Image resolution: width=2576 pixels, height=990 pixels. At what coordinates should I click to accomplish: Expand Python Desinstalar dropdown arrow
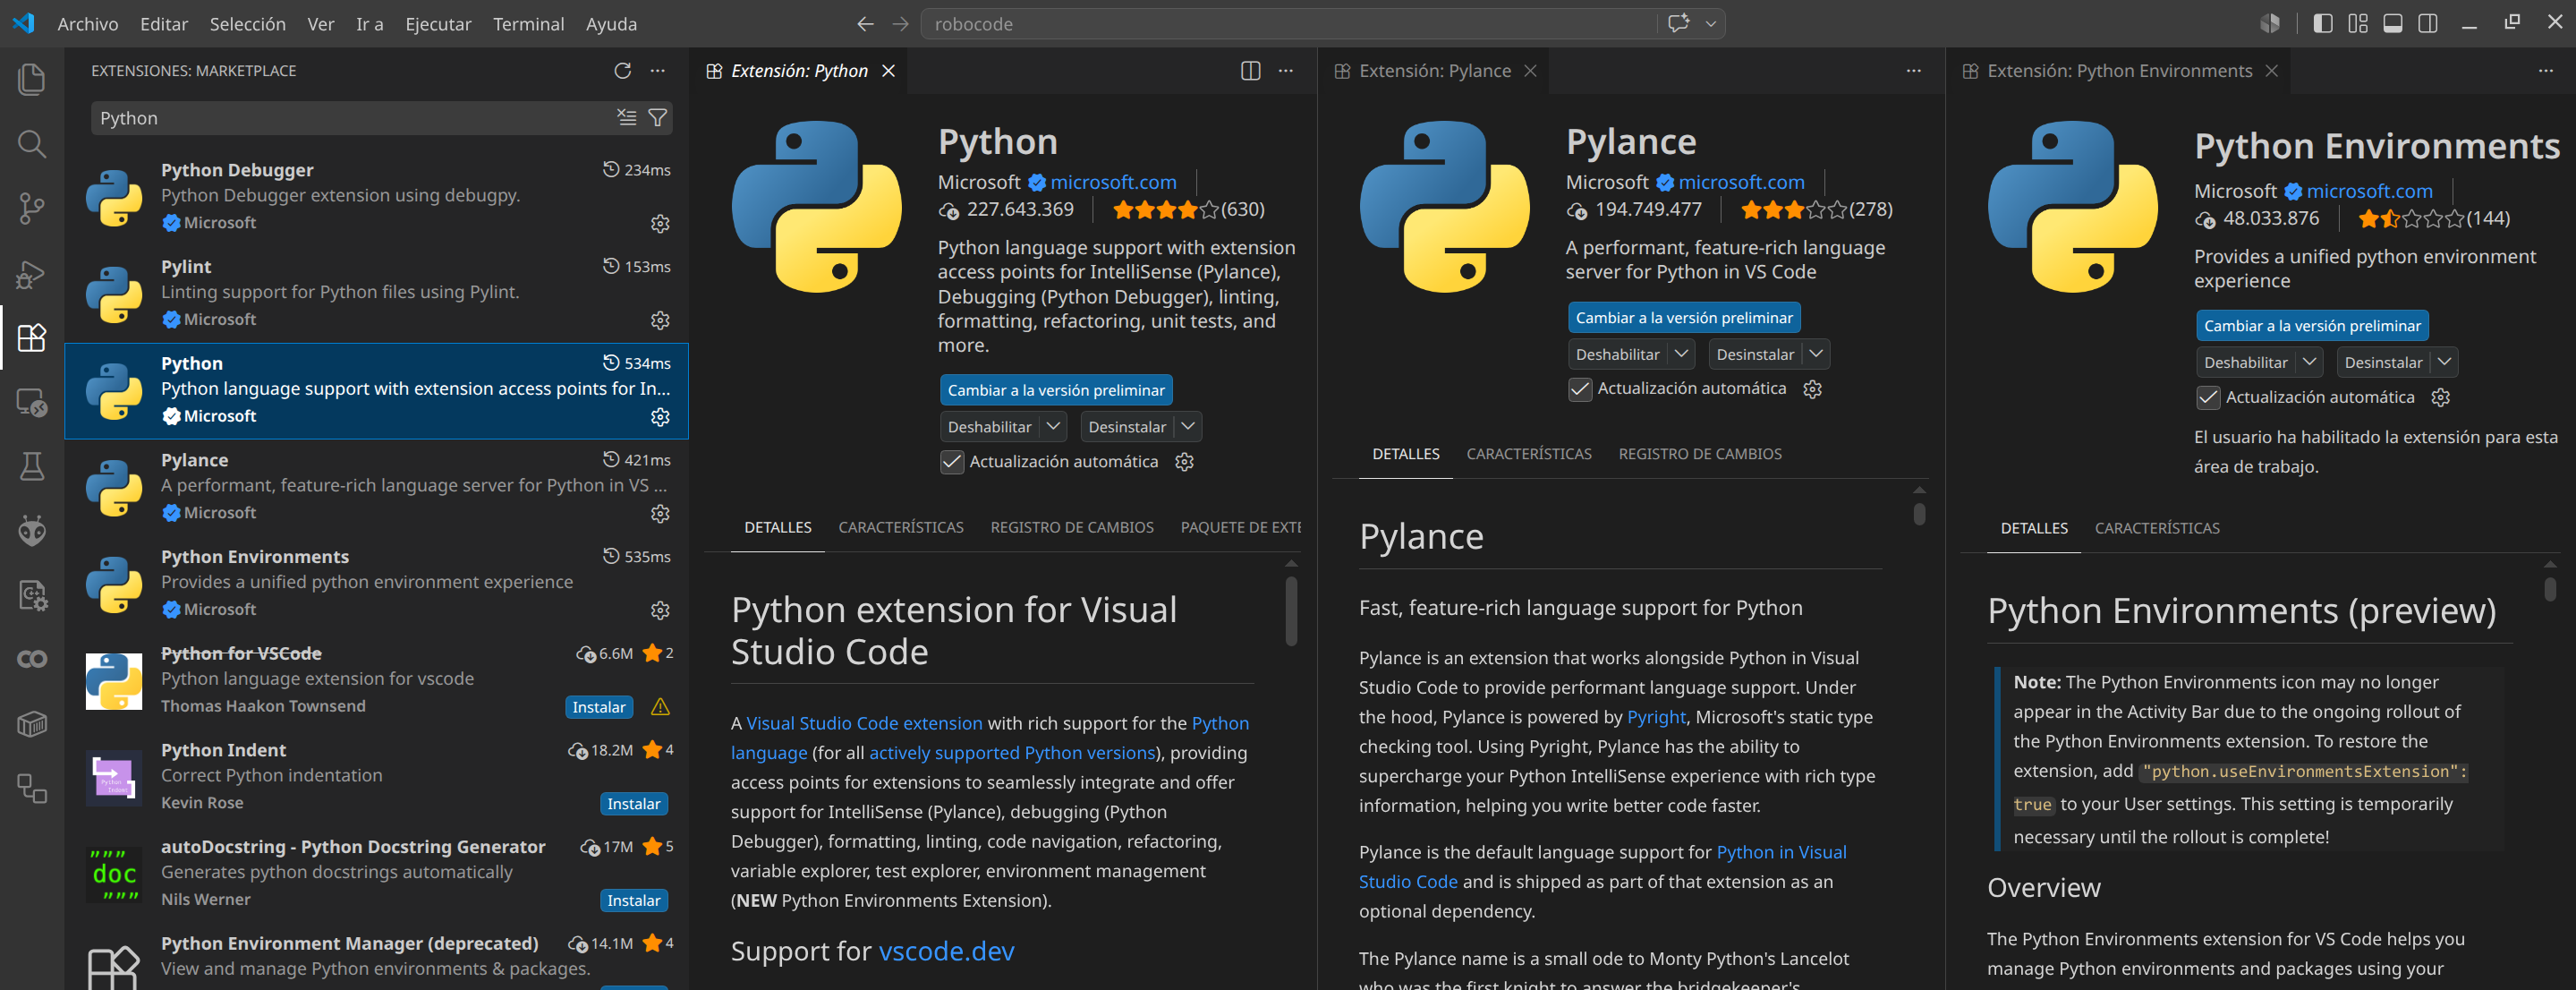point(1187,426)
